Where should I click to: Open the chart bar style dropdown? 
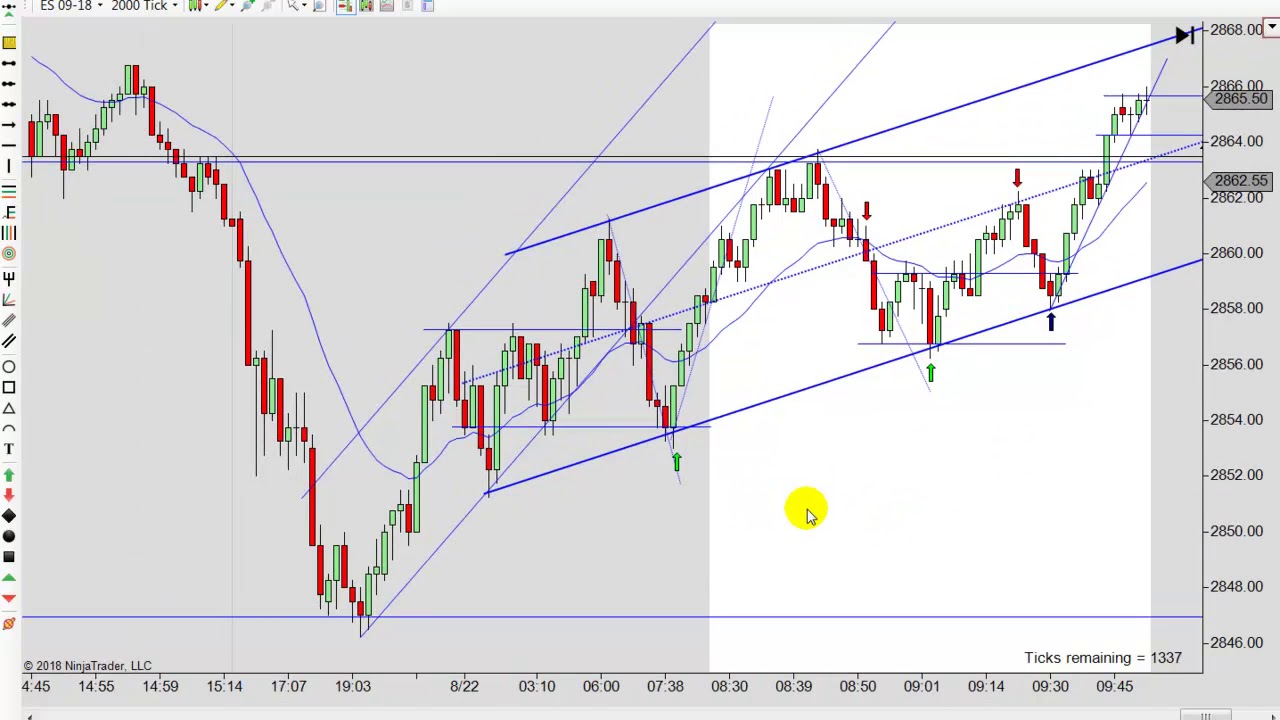[x=198, y=6]
